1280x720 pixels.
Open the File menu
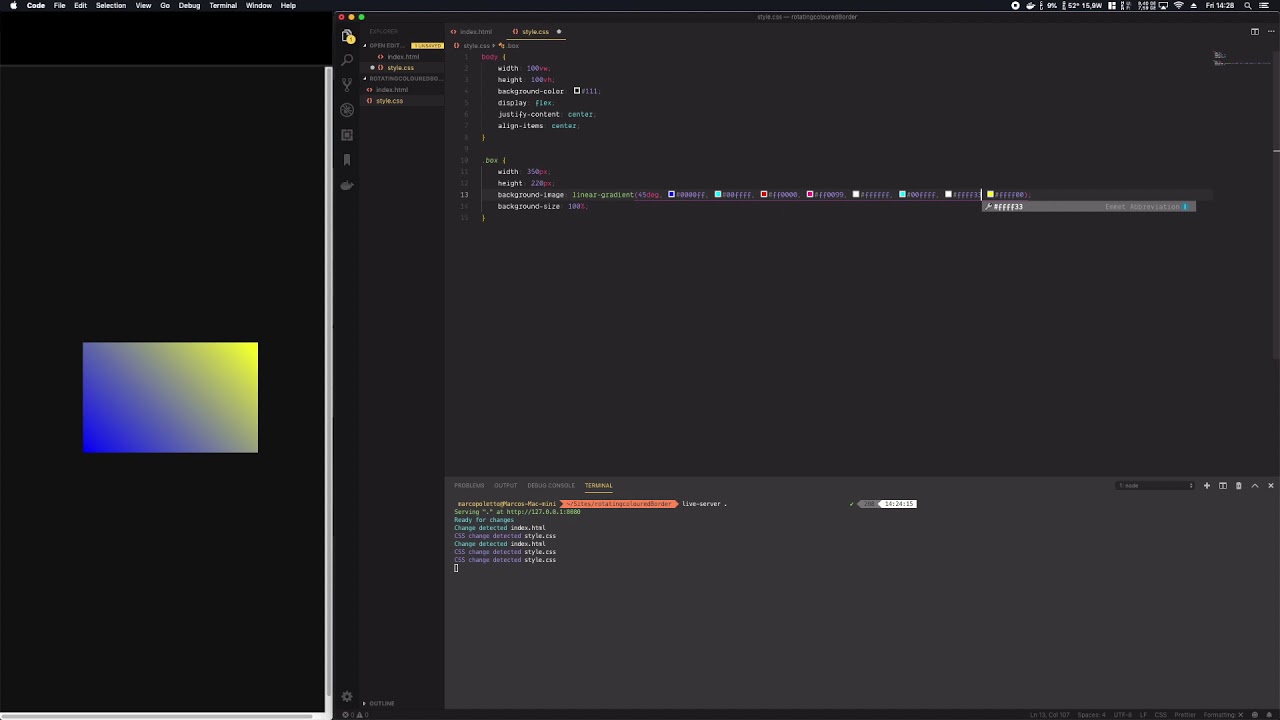click(60, 5)
